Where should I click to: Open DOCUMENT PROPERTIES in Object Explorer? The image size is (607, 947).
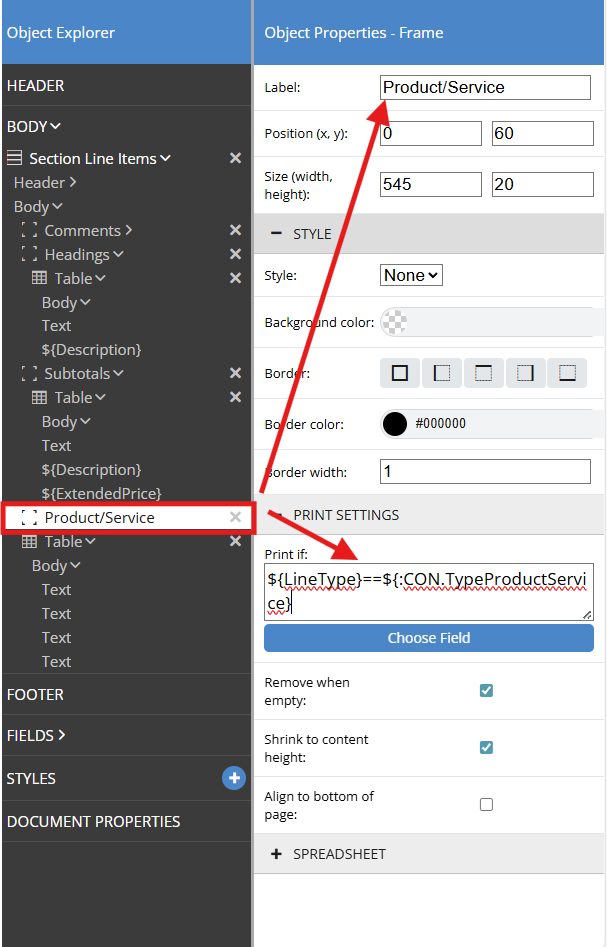coord(93,821)
